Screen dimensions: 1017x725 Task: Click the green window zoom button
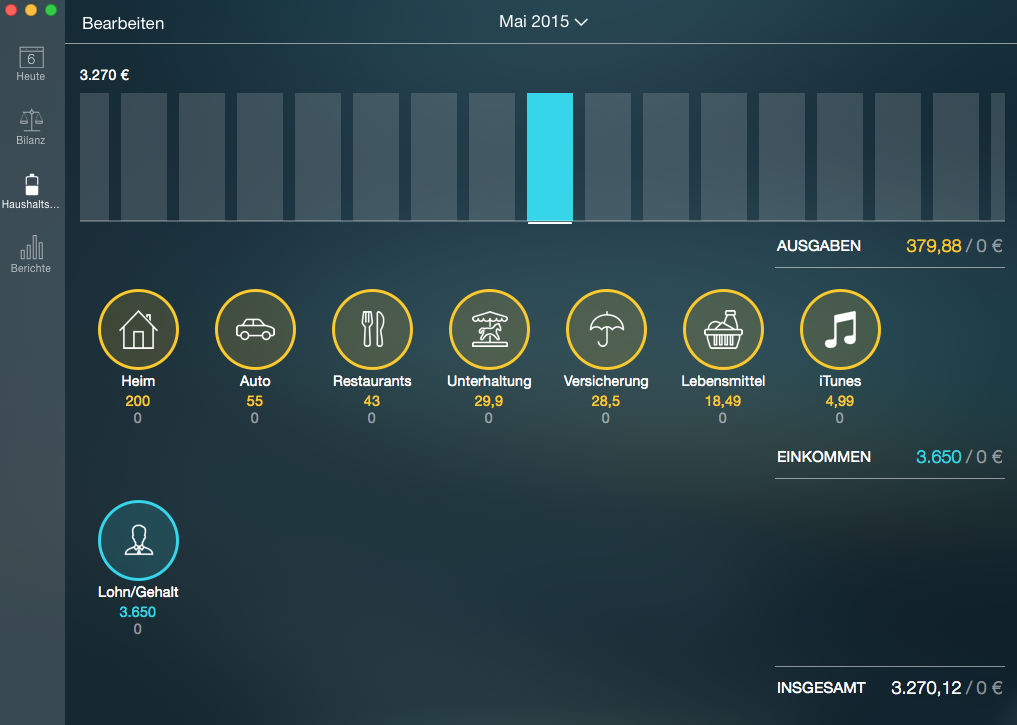click(x=51, y=9)
